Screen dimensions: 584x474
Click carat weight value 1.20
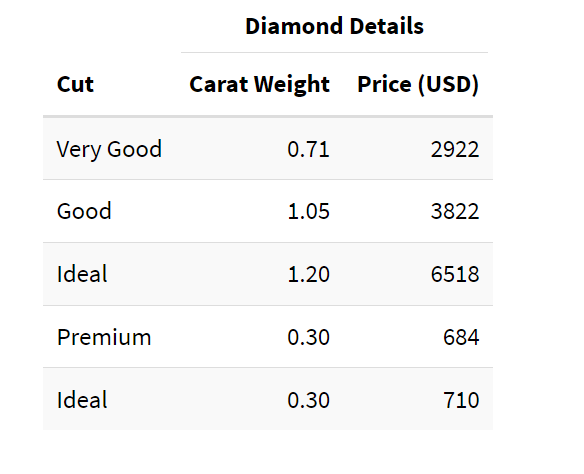308,274
